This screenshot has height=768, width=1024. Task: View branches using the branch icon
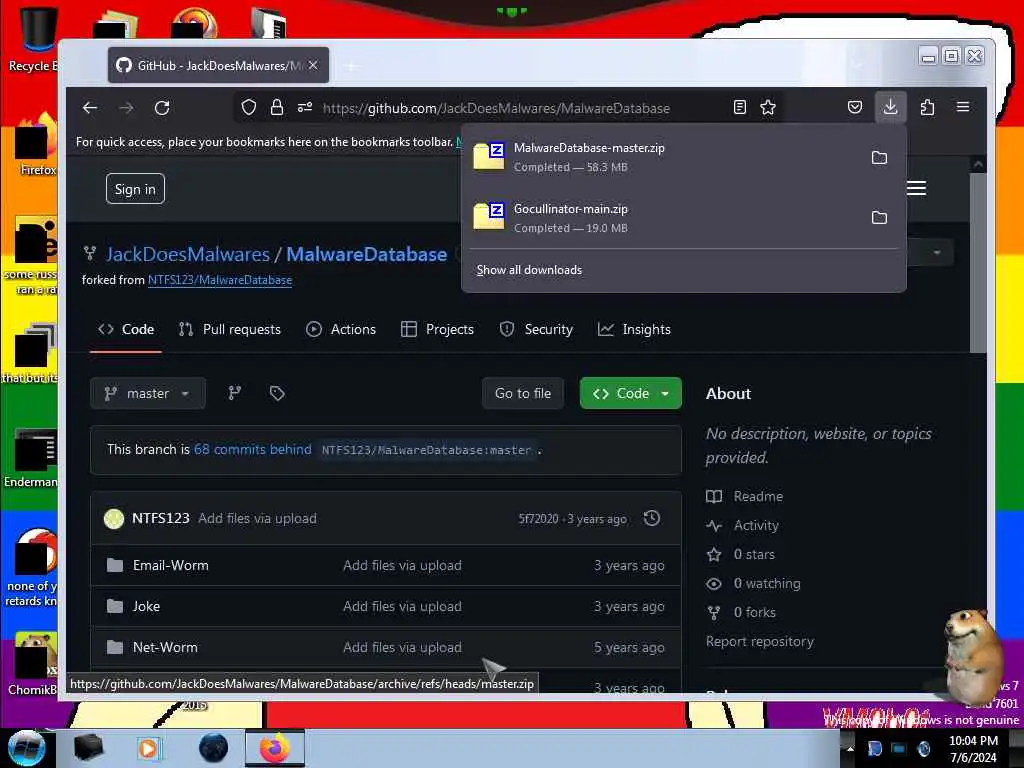pos(234,393)
